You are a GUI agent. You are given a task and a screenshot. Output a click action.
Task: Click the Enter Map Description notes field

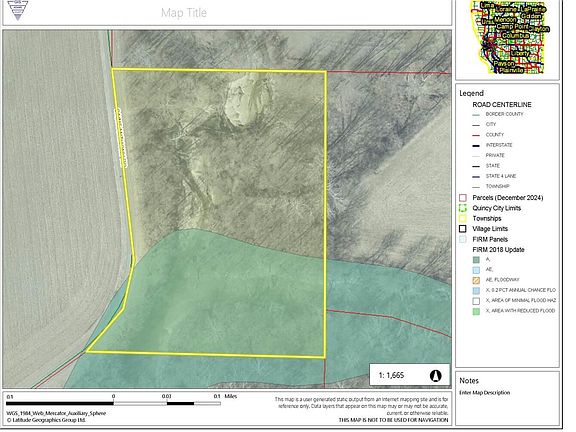485,392
